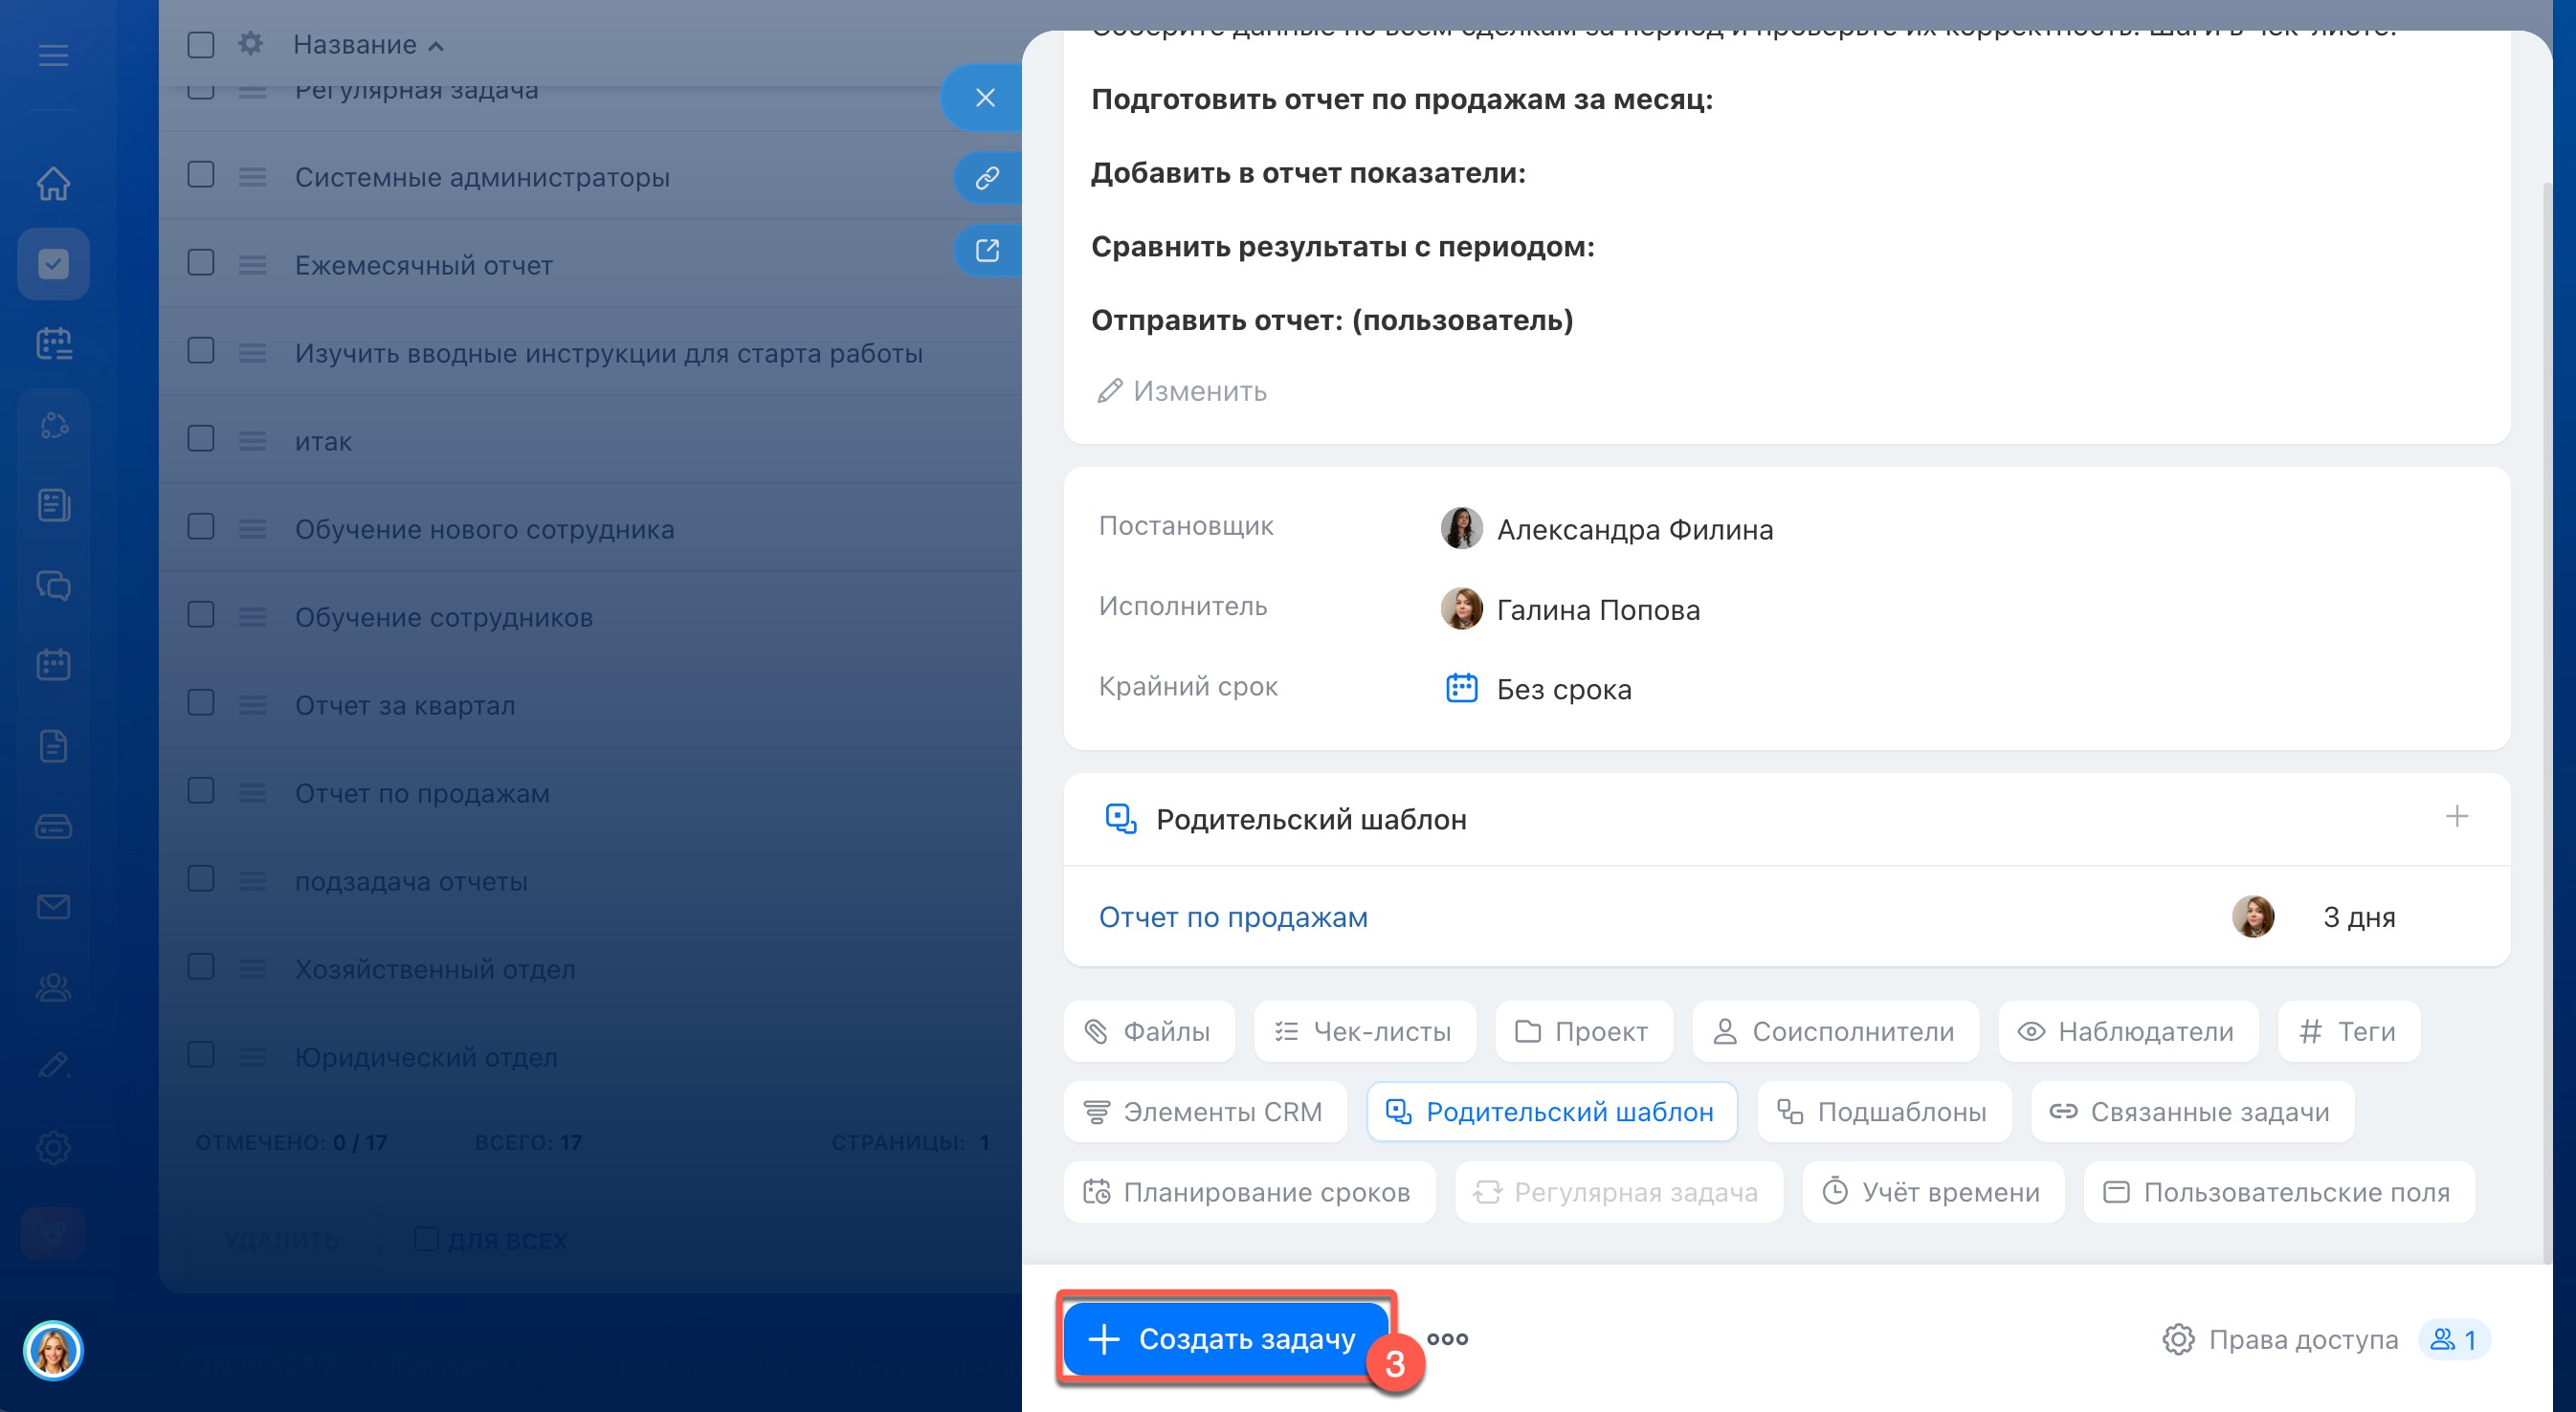Open the Отчет по продажам parent template link
Screen dimensions: 2576x1412
[x=1233, y=917]
